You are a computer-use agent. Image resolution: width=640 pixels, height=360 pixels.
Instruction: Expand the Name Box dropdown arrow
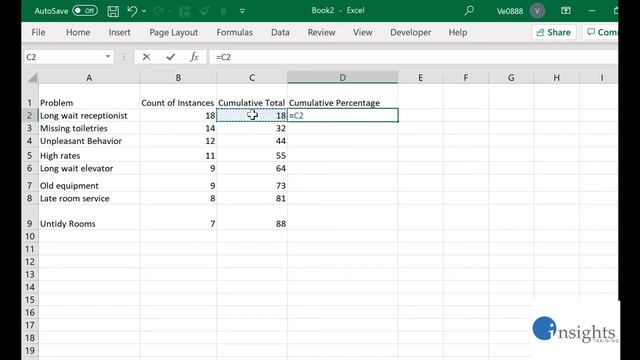click(x=108, y=57)
